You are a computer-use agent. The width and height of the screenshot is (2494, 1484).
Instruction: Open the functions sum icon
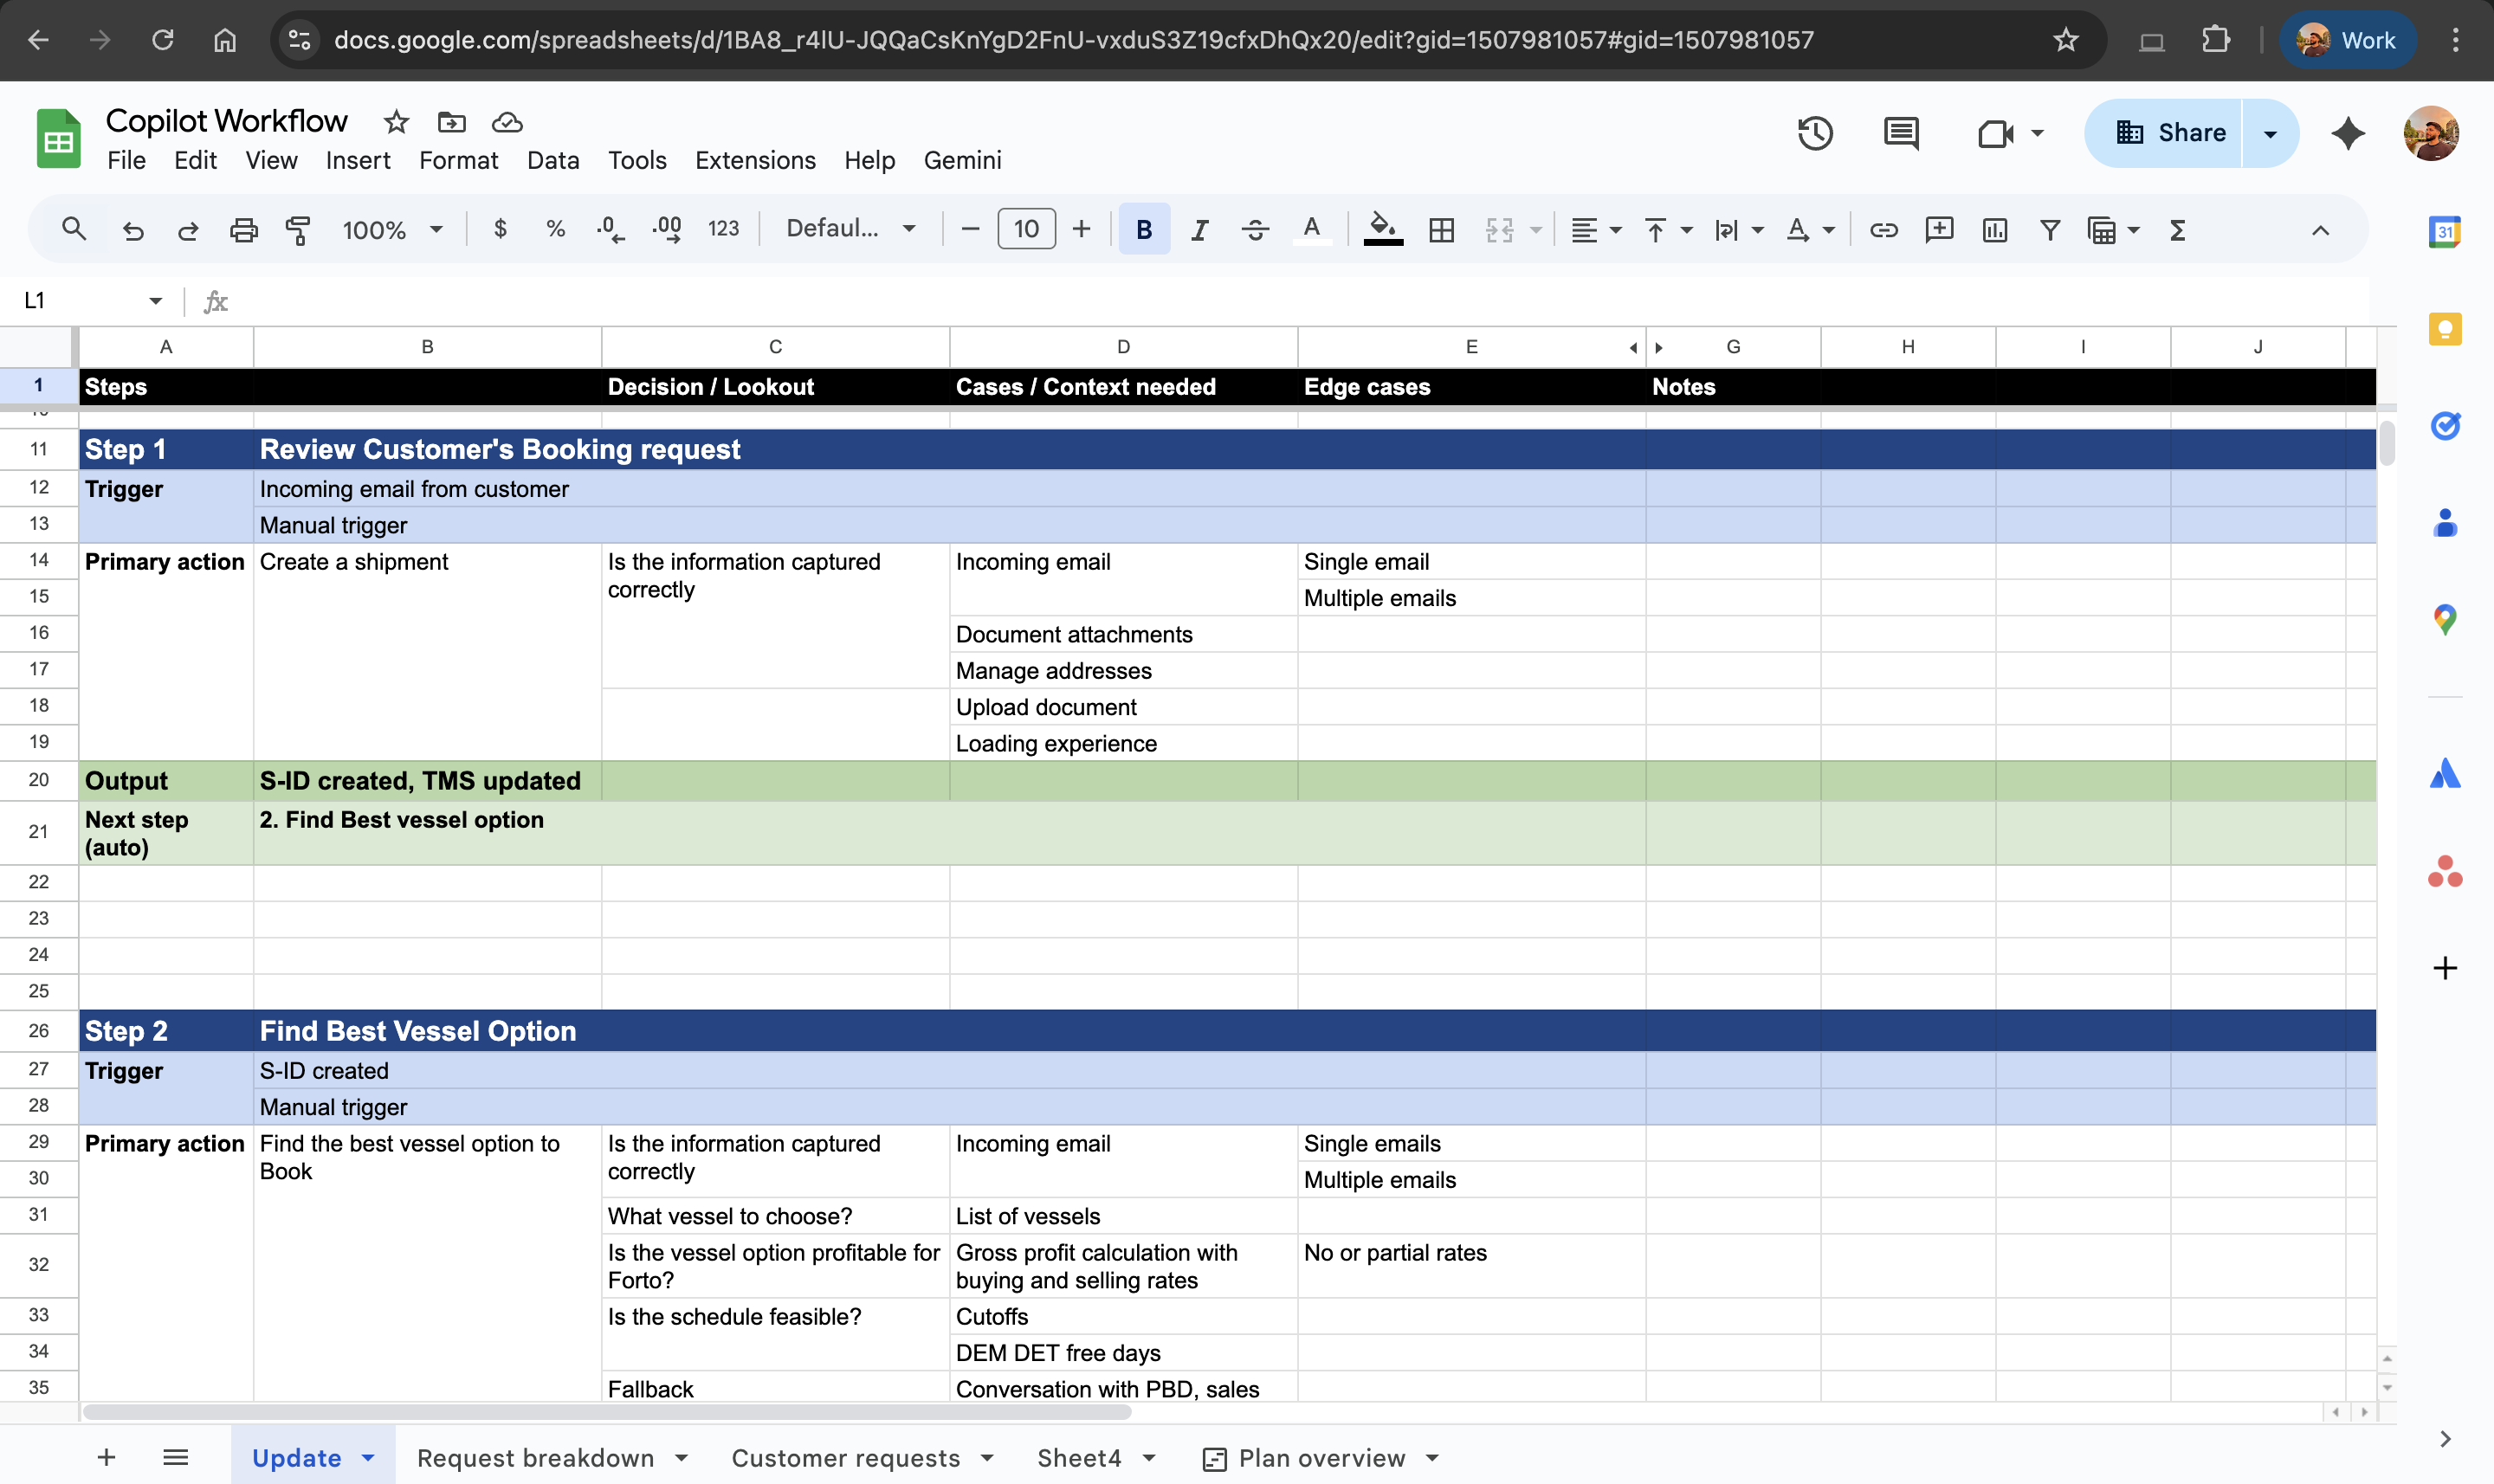2177,230
